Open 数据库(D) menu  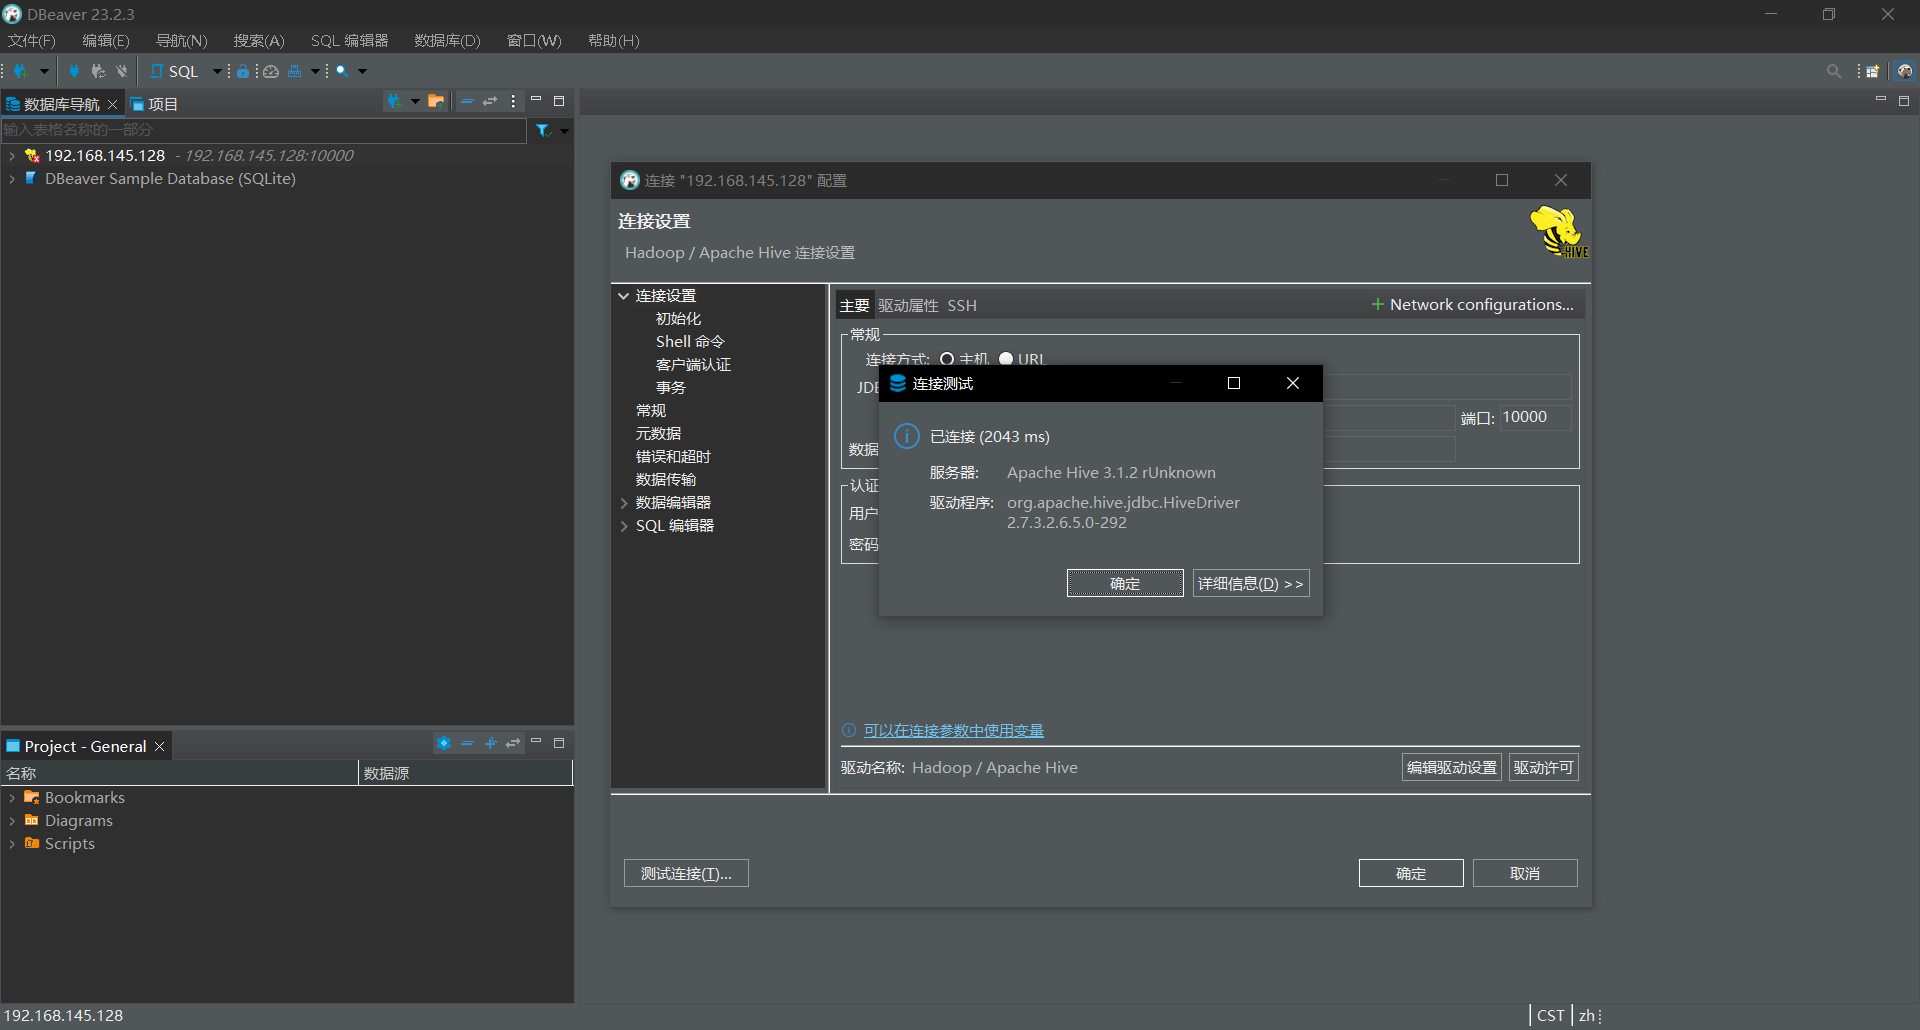[447, 41]
